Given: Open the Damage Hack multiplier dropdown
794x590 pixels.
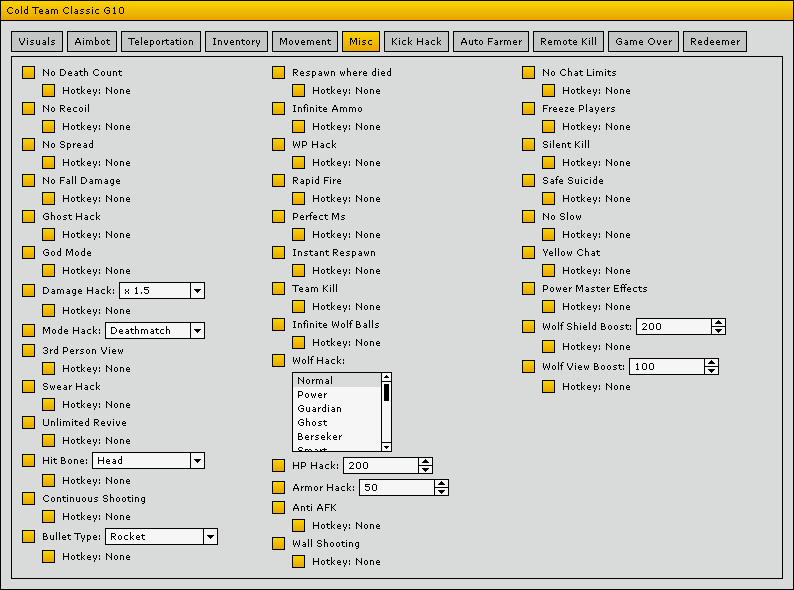Looking at the screenshot, I should tap(197, 291).
